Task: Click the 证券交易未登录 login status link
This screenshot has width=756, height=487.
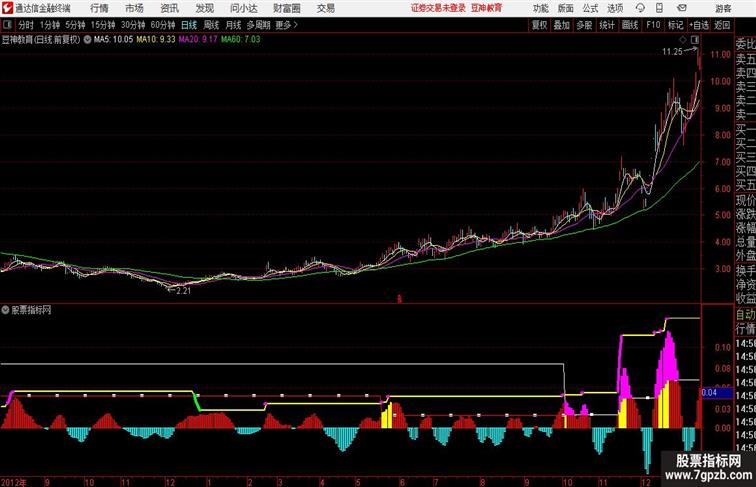Action: 438,8
